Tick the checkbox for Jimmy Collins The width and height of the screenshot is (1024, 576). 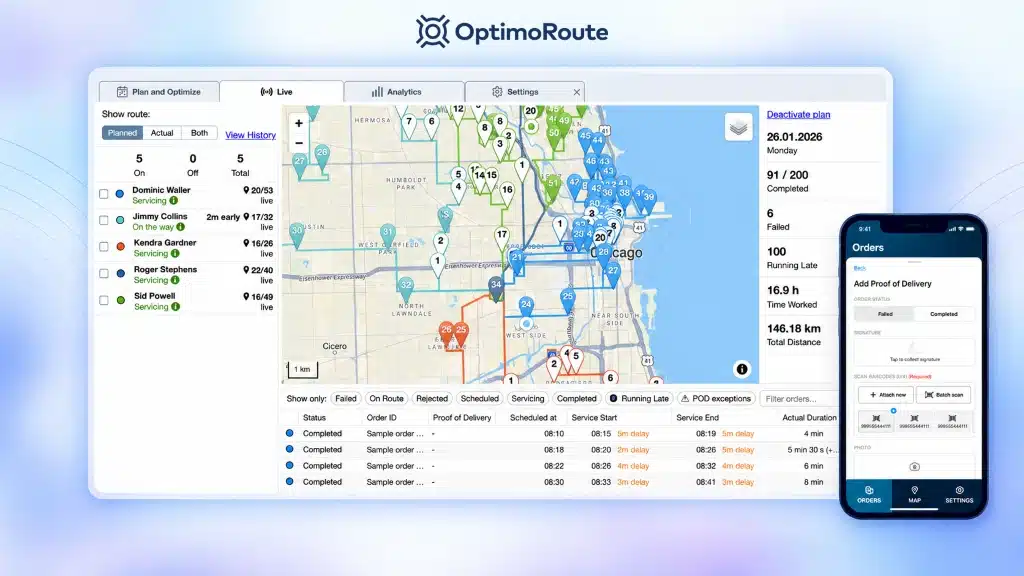coord(104,220)
